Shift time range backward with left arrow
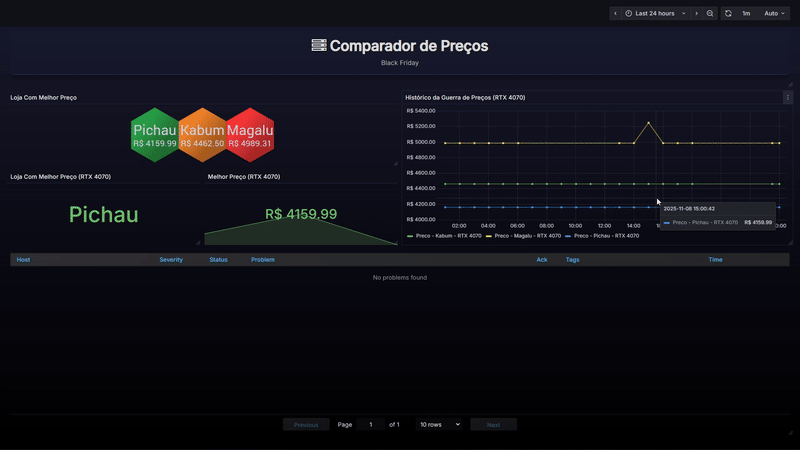 [x=615, y=13]
